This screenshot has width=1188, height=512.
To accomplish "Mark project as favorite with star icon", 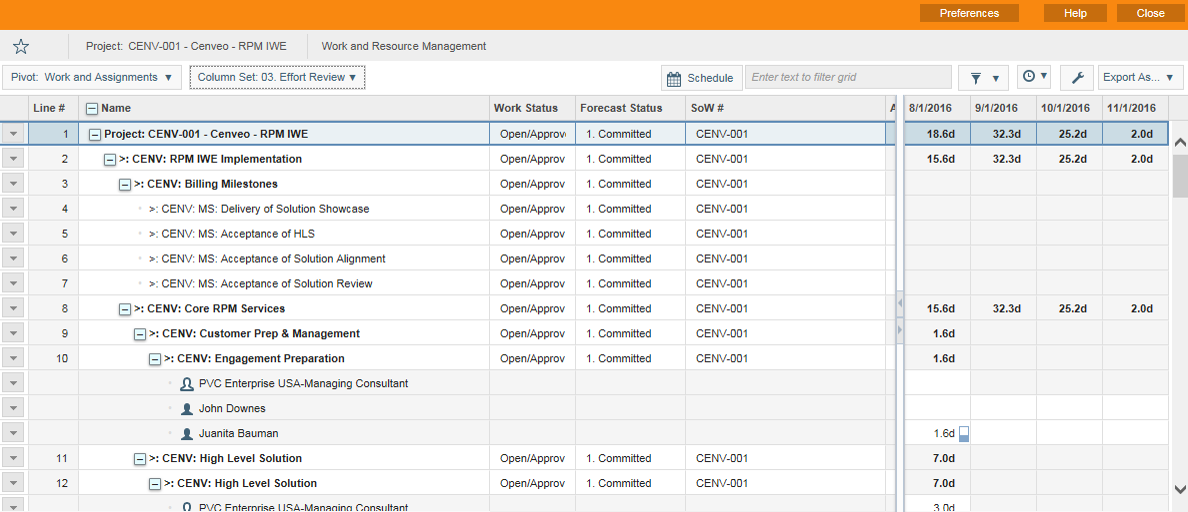I will 21,47.
